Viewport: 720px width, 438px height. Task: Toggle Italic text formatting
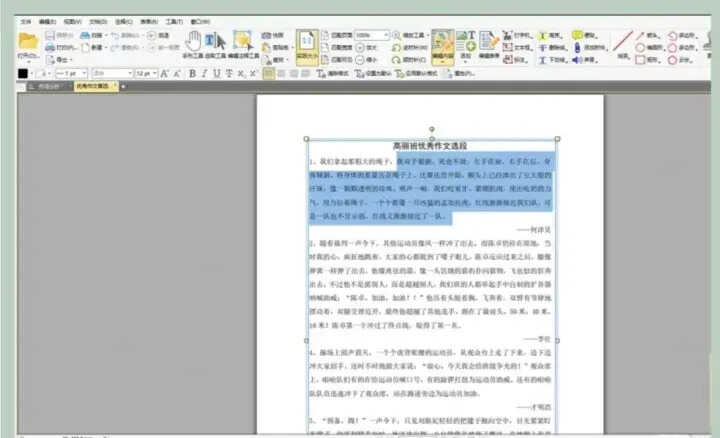[x=205, y=73]
